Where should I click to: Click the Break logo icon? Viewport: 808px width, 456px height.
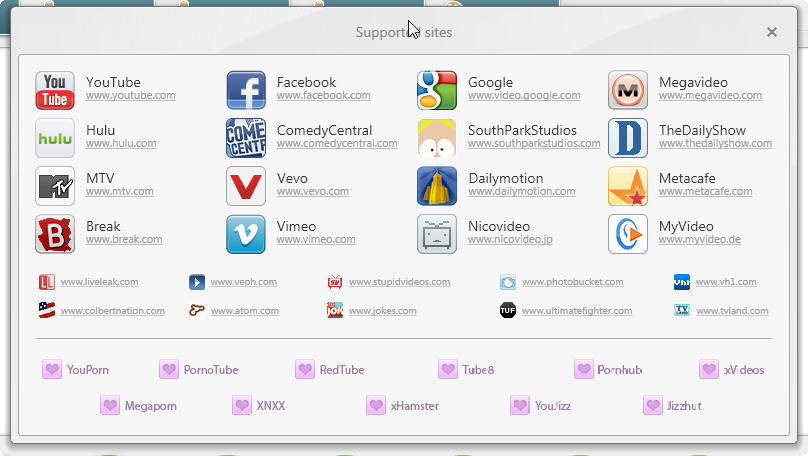pyautogui.click(x=55, y=234)
